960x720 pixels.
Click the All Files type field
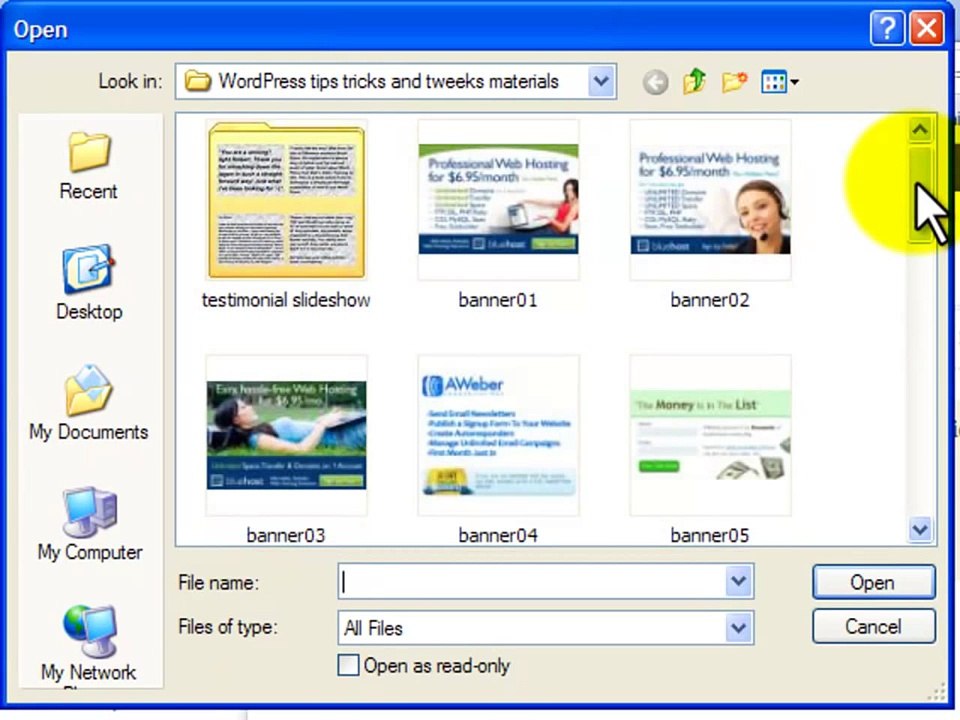point(531,628)
